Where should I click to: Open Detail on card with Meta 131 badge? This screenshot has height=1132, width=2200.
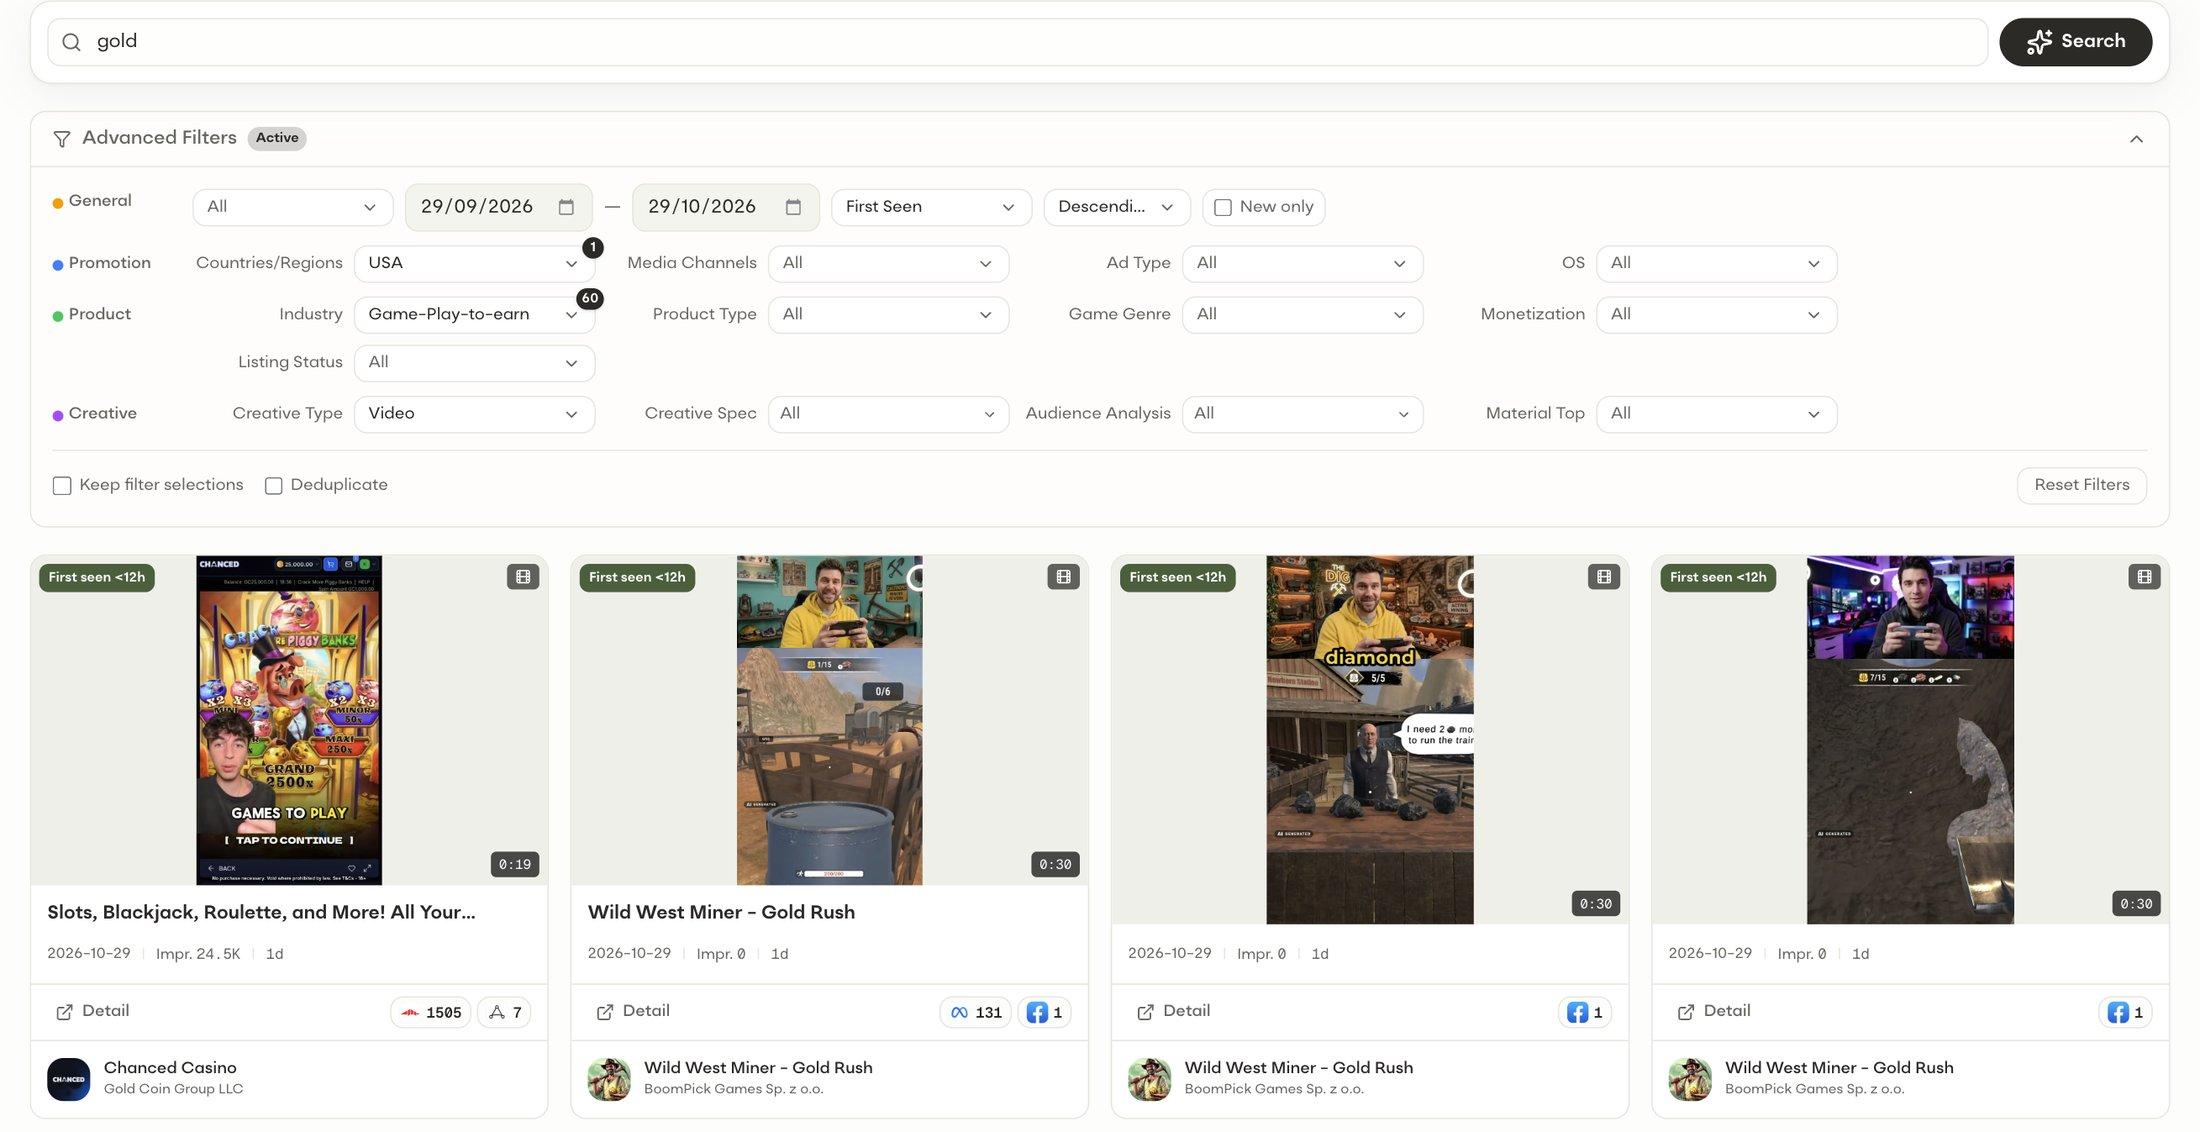[632, 1011]
